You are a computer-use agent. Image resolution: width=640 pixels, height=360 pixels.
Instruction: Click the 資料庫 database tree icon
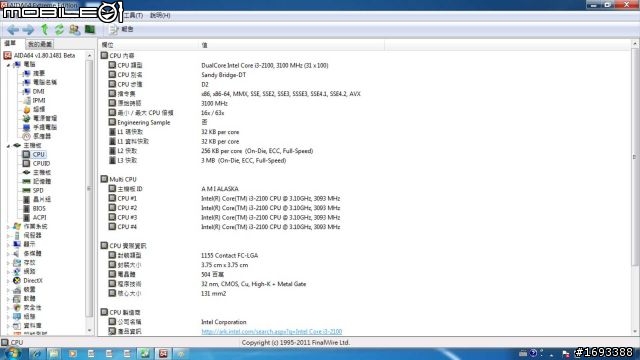[17, 326]
